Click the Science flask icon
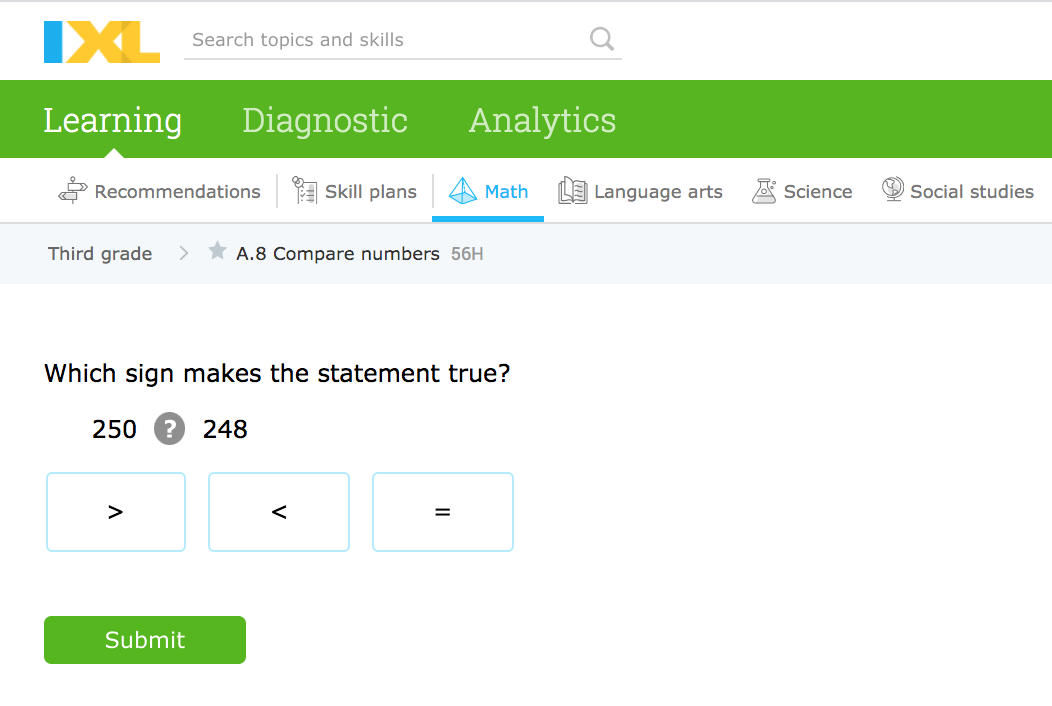Image resolution: width=1052 pixels, height=706 pixels. 764,191
